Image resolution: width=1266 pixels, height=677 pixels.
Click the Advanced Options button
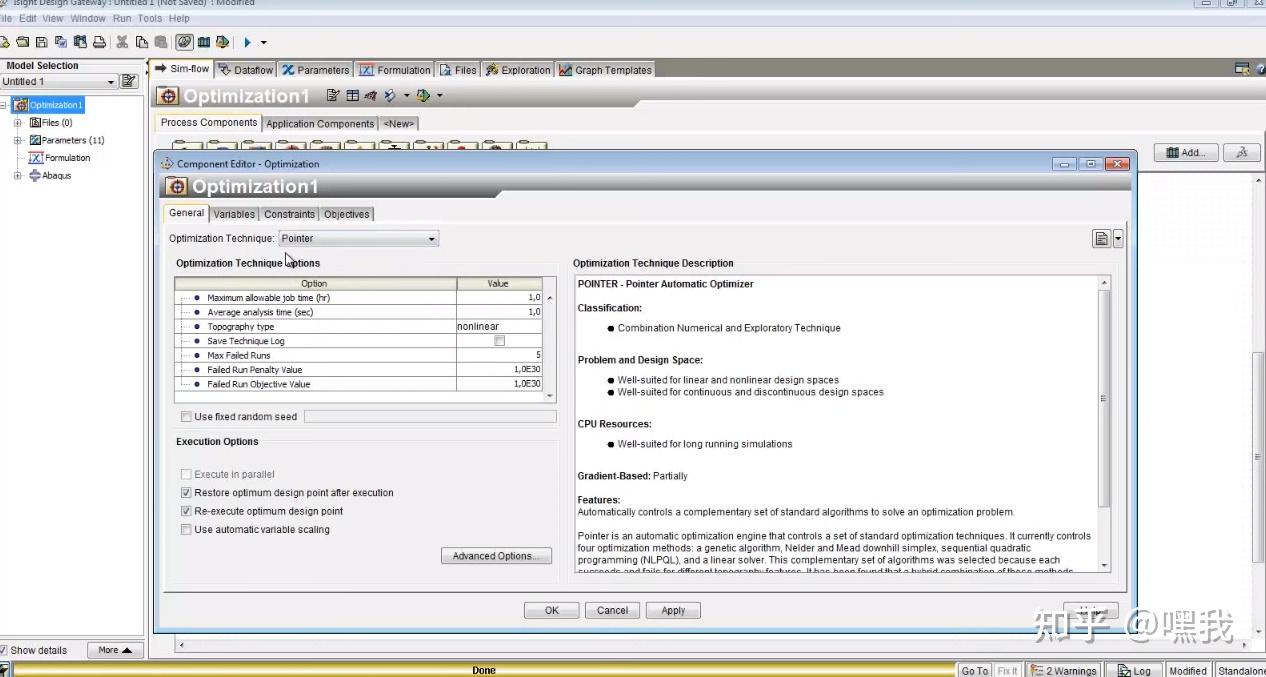(496, 556)
